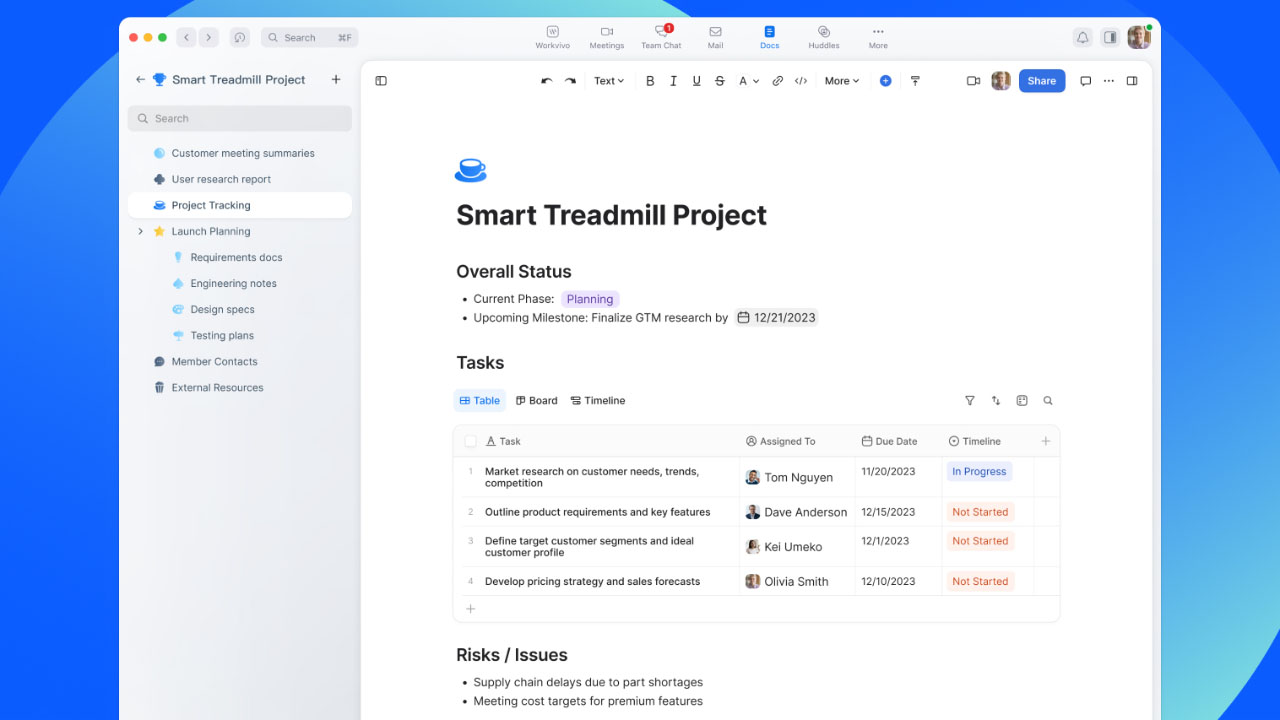Screen dimensions: 1280x720
Task: Toggle the select-all checkbox in table header
Action: point(471,441)
